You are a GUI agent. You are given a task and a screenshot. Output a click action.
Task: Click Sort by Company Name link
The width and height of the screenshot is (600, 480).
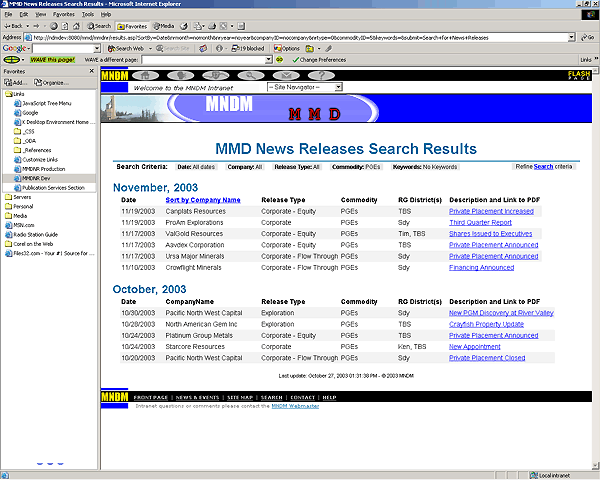[203, 200]
